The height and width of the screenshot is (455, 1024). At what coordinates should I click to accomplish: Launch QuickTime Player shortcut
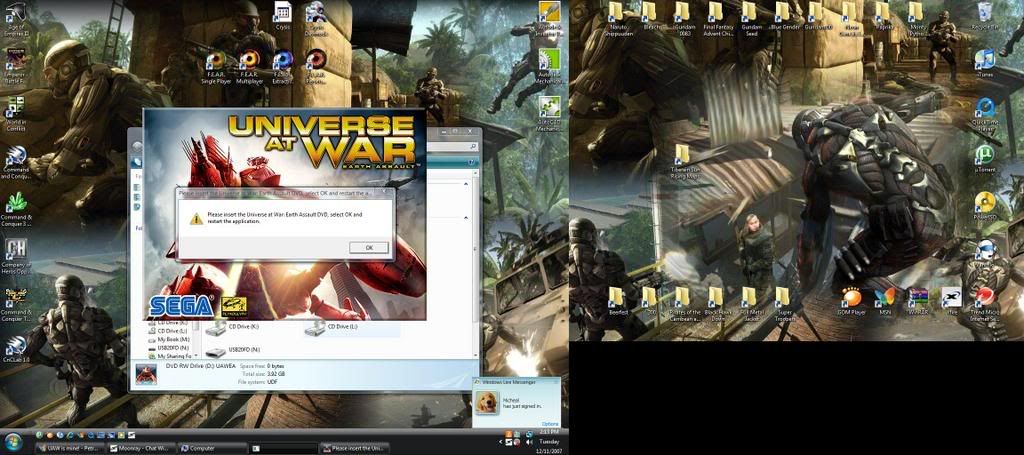coord(985,114)
